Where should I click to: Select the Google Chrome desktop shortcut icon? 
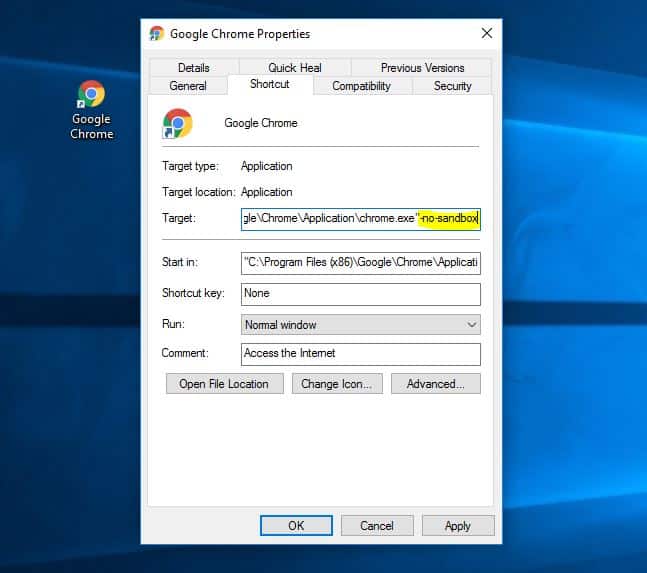91,110
